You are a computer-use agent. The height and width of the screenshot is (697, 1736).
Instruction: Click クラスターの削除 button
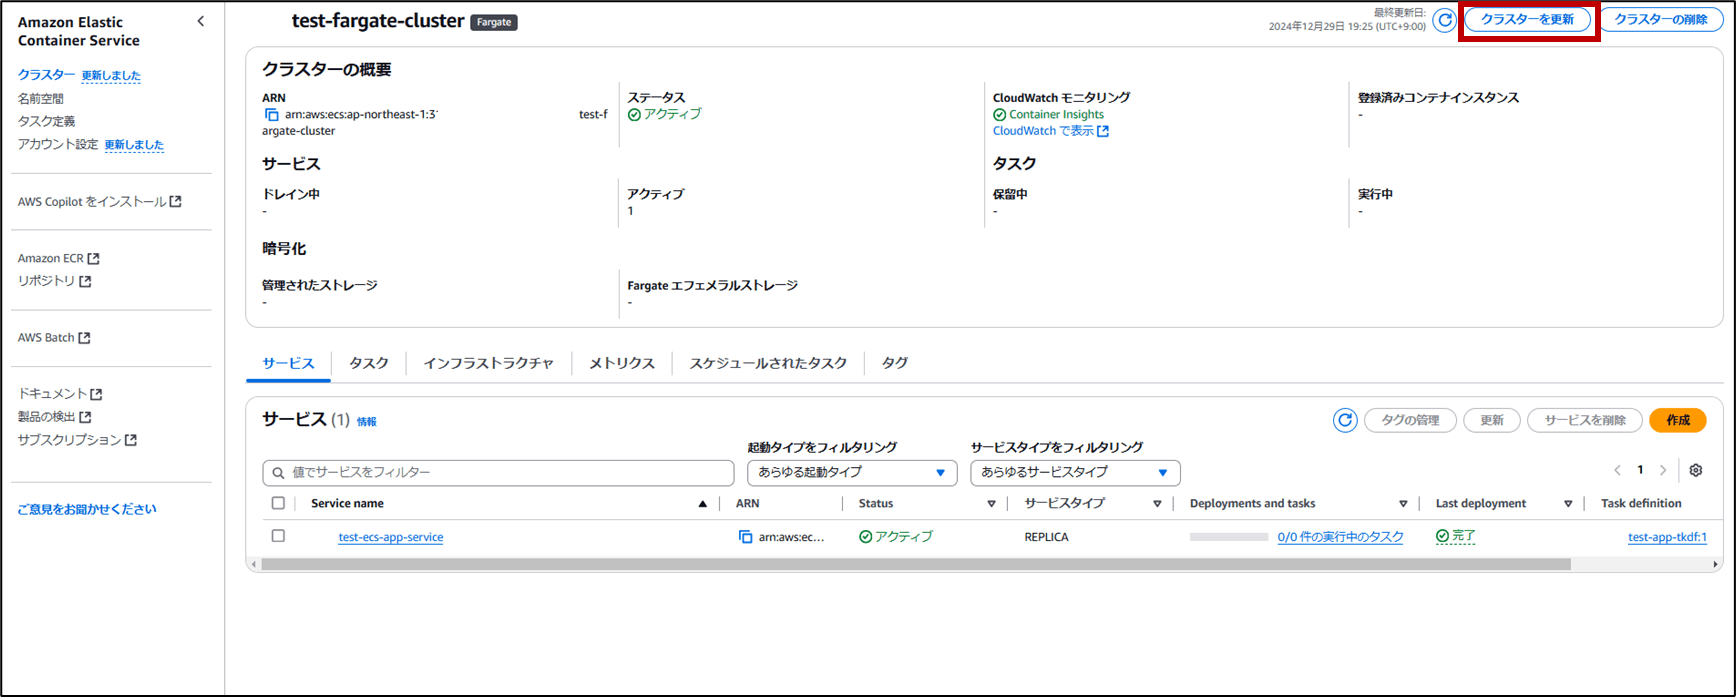1661,20
